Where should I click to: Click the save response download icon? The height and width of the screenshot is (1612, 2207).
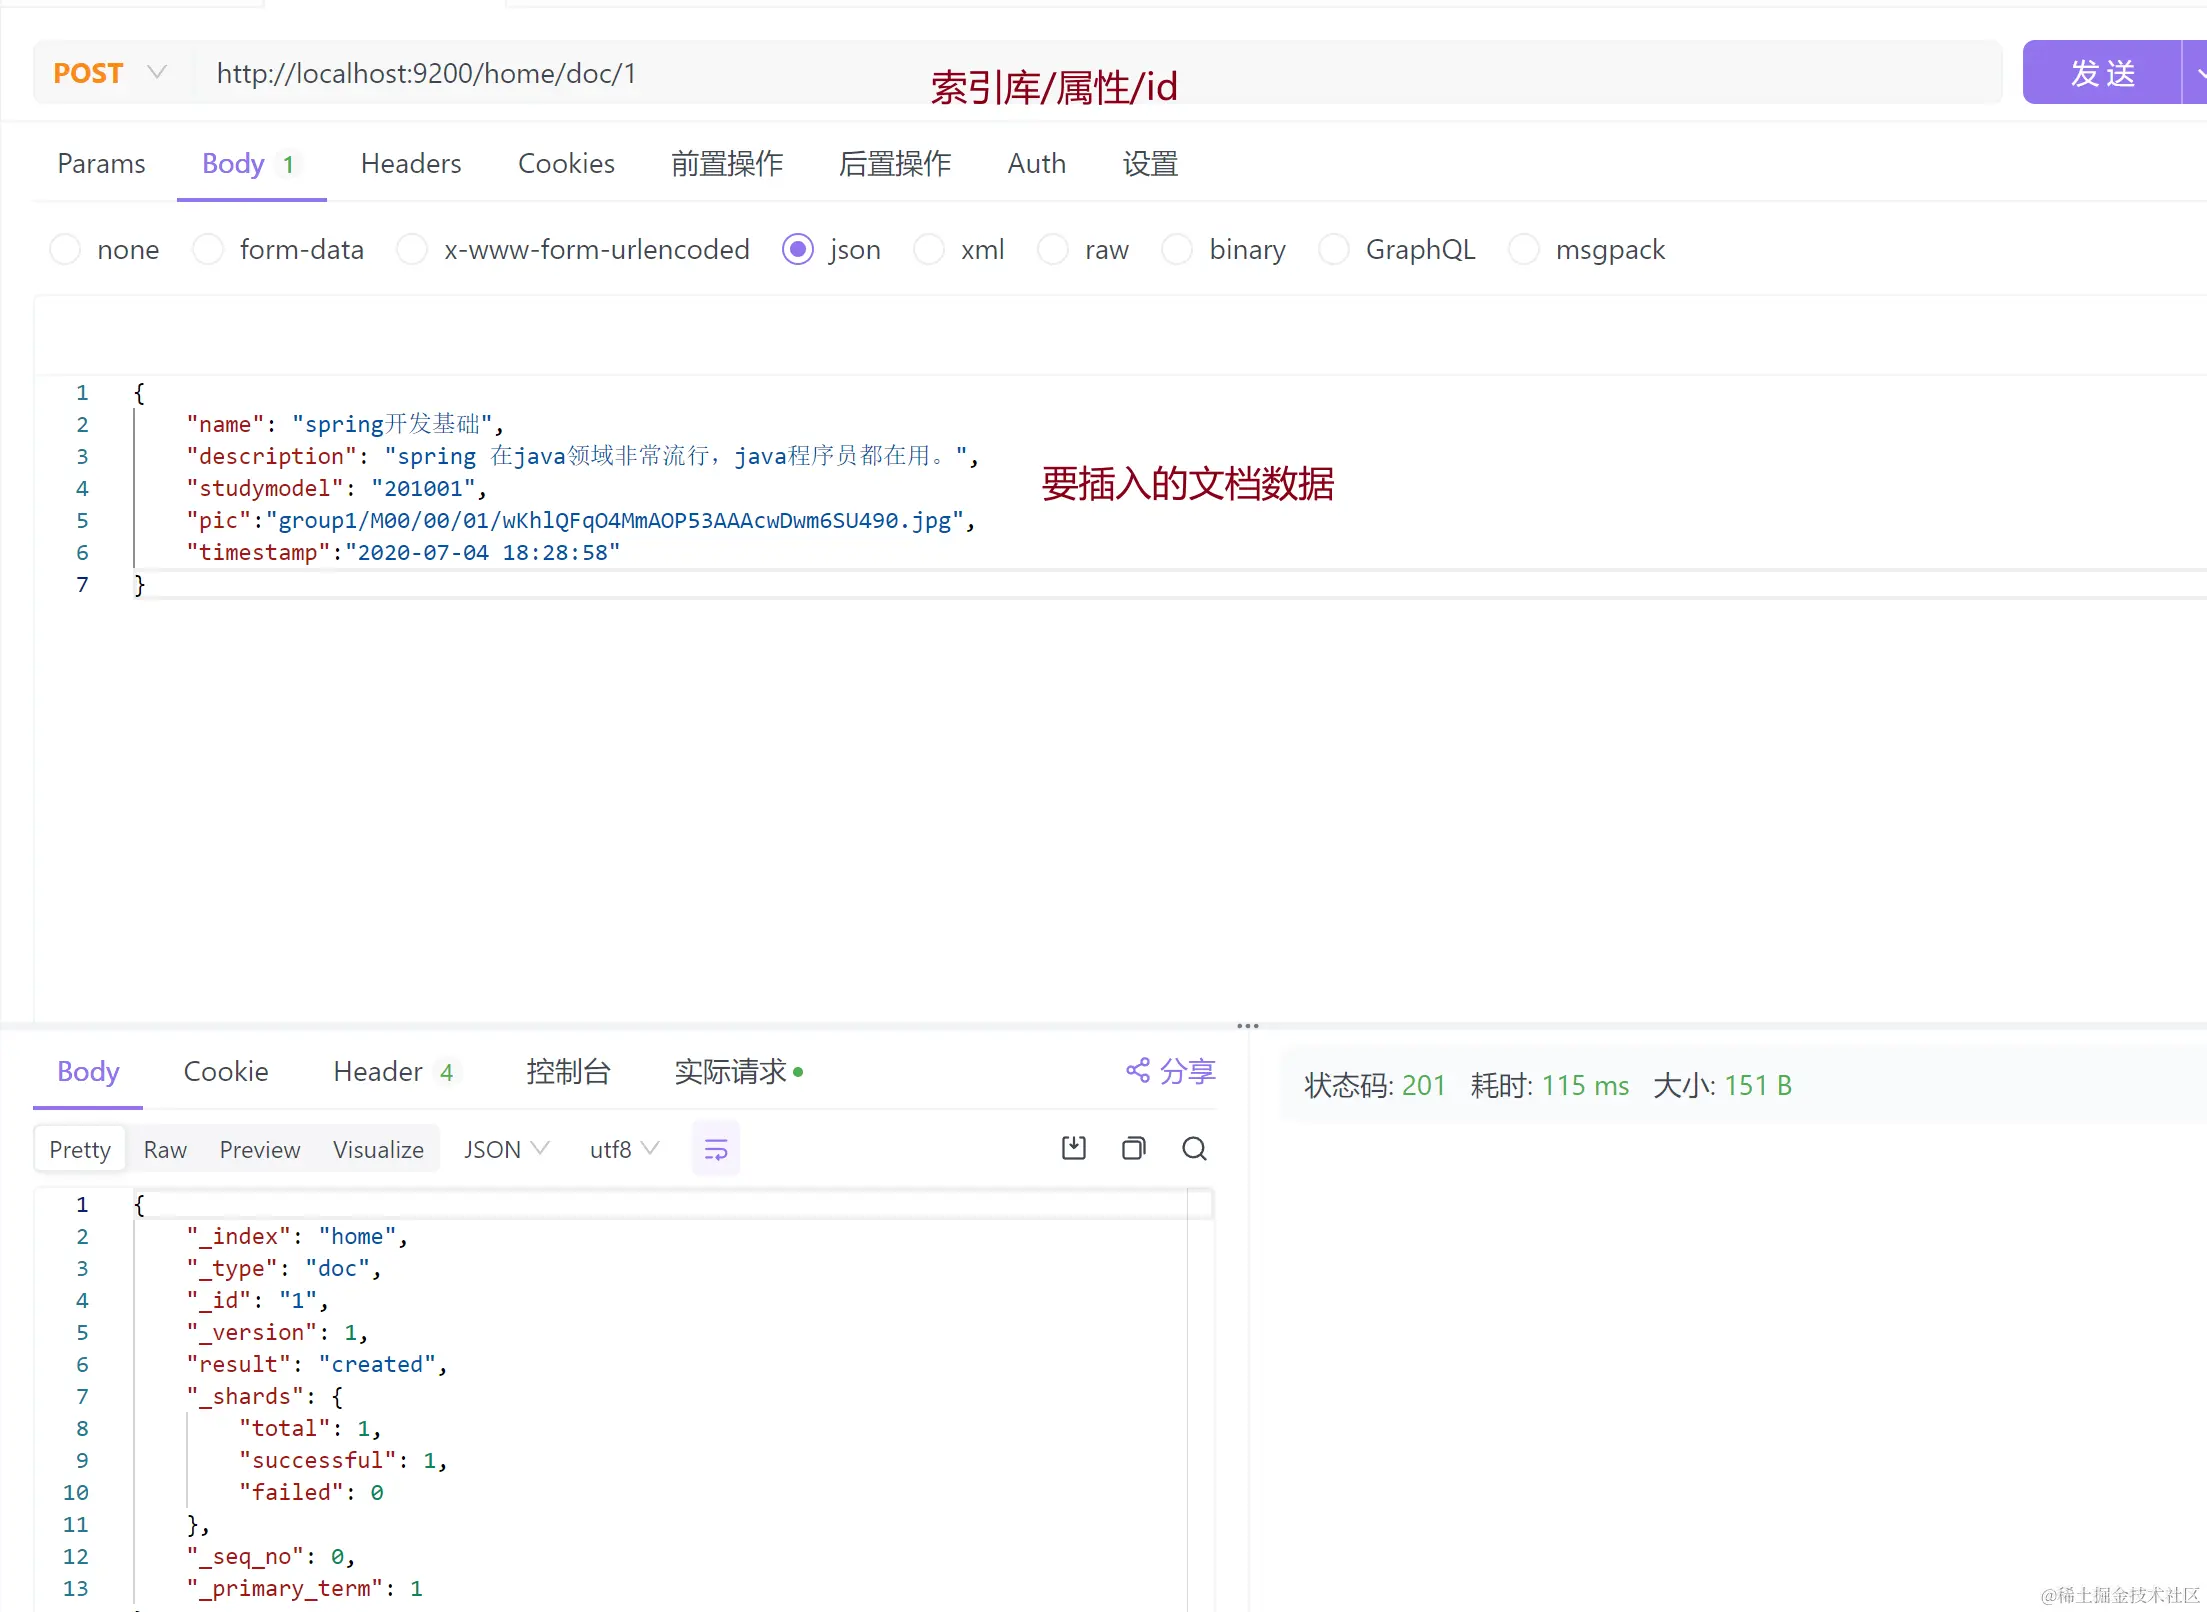pyautogui.click(x=1073, y=1148)
